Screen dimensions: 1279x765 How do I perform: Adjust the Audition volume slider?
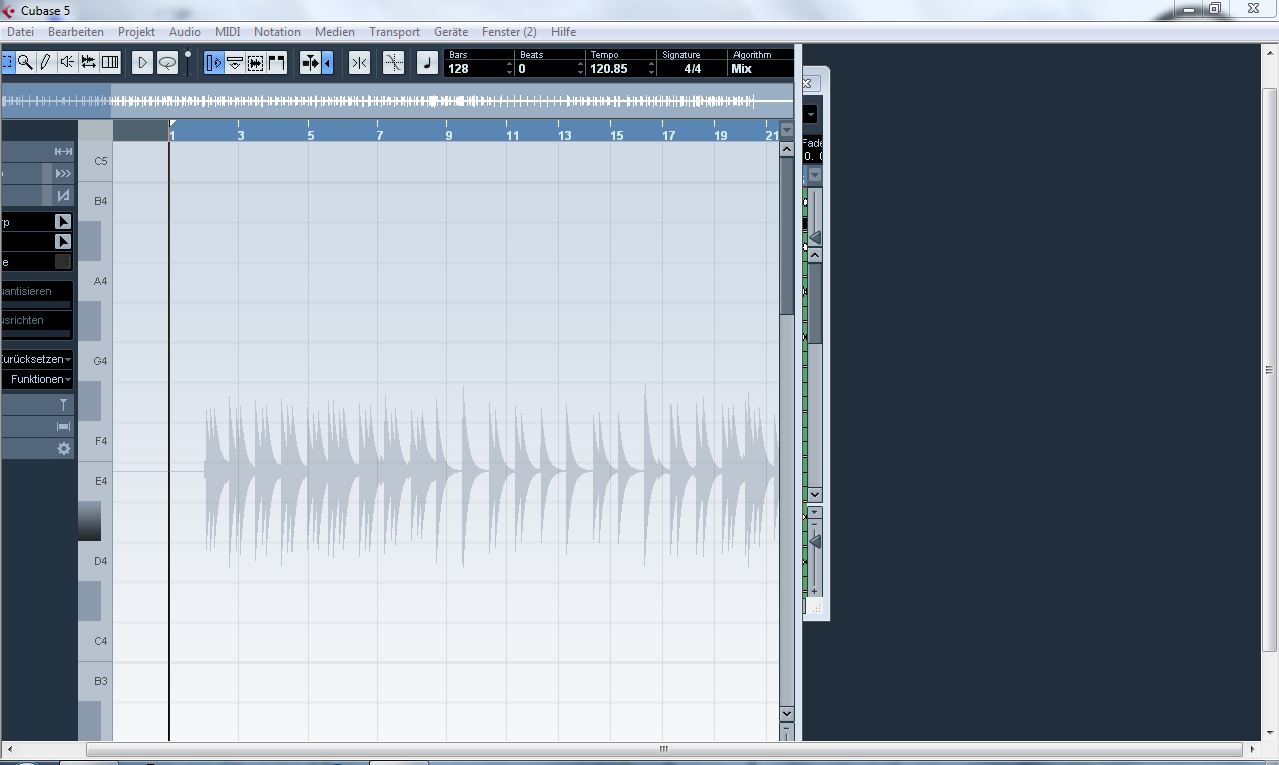point(187,62)
